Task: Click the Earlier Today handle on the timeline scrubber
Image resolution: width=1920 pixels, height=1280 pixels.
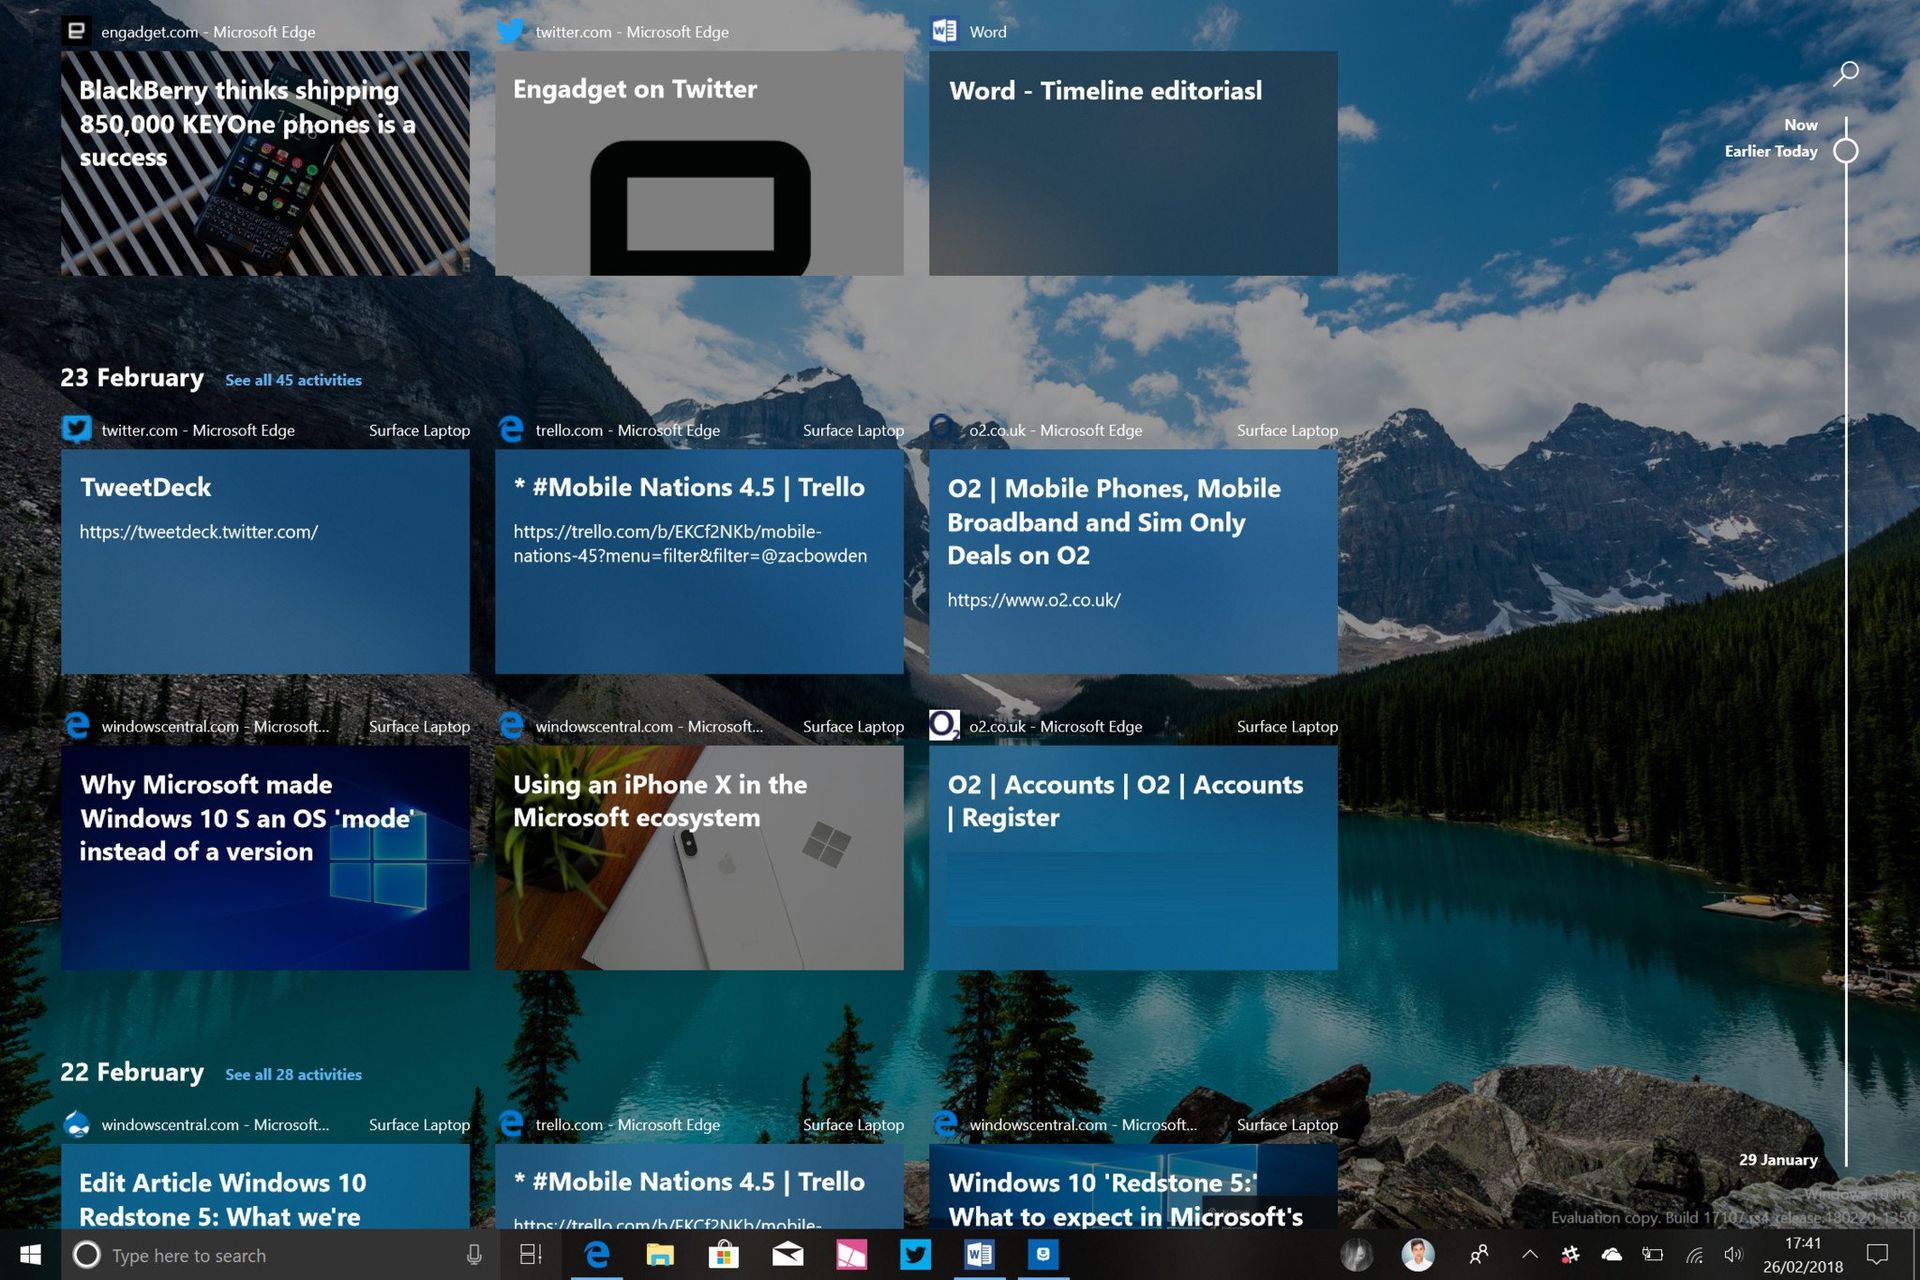Action: click(x=1846, y=151)
